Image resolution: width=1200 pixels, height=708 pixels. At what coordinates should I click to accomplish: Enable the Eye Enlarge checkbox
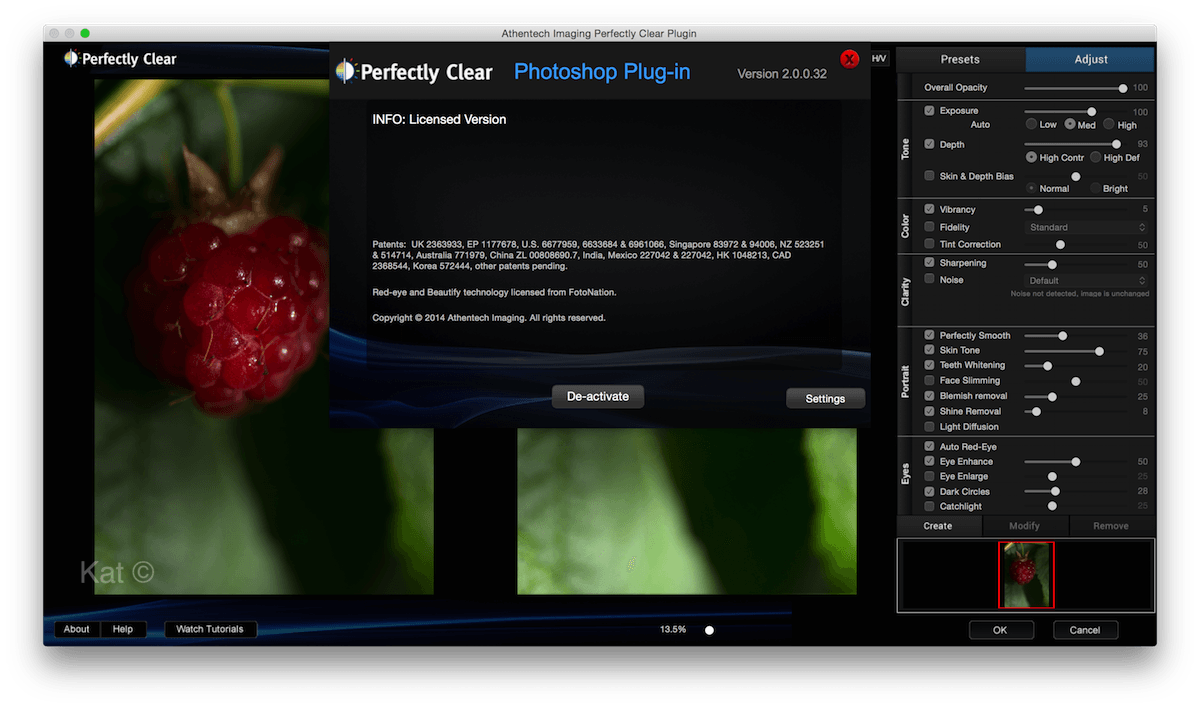coord(930,477)
